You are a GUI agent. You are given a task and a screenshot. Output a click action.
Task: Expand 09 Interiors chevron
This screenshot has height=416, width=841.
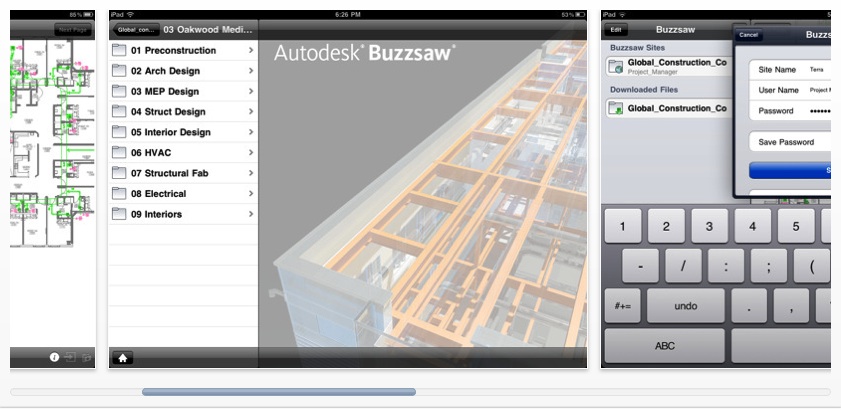[250, 214]
